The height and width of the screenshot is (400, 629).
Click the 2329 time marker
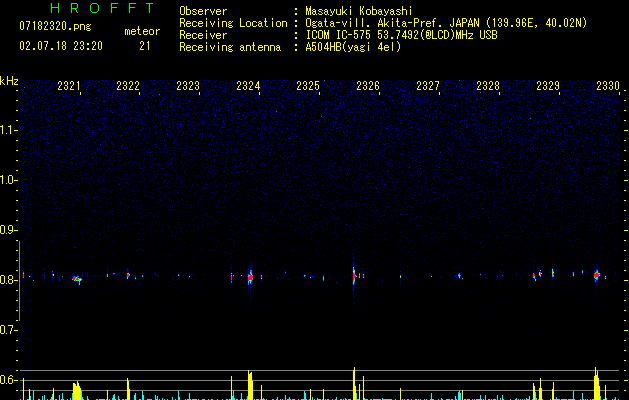pos(548,85)
